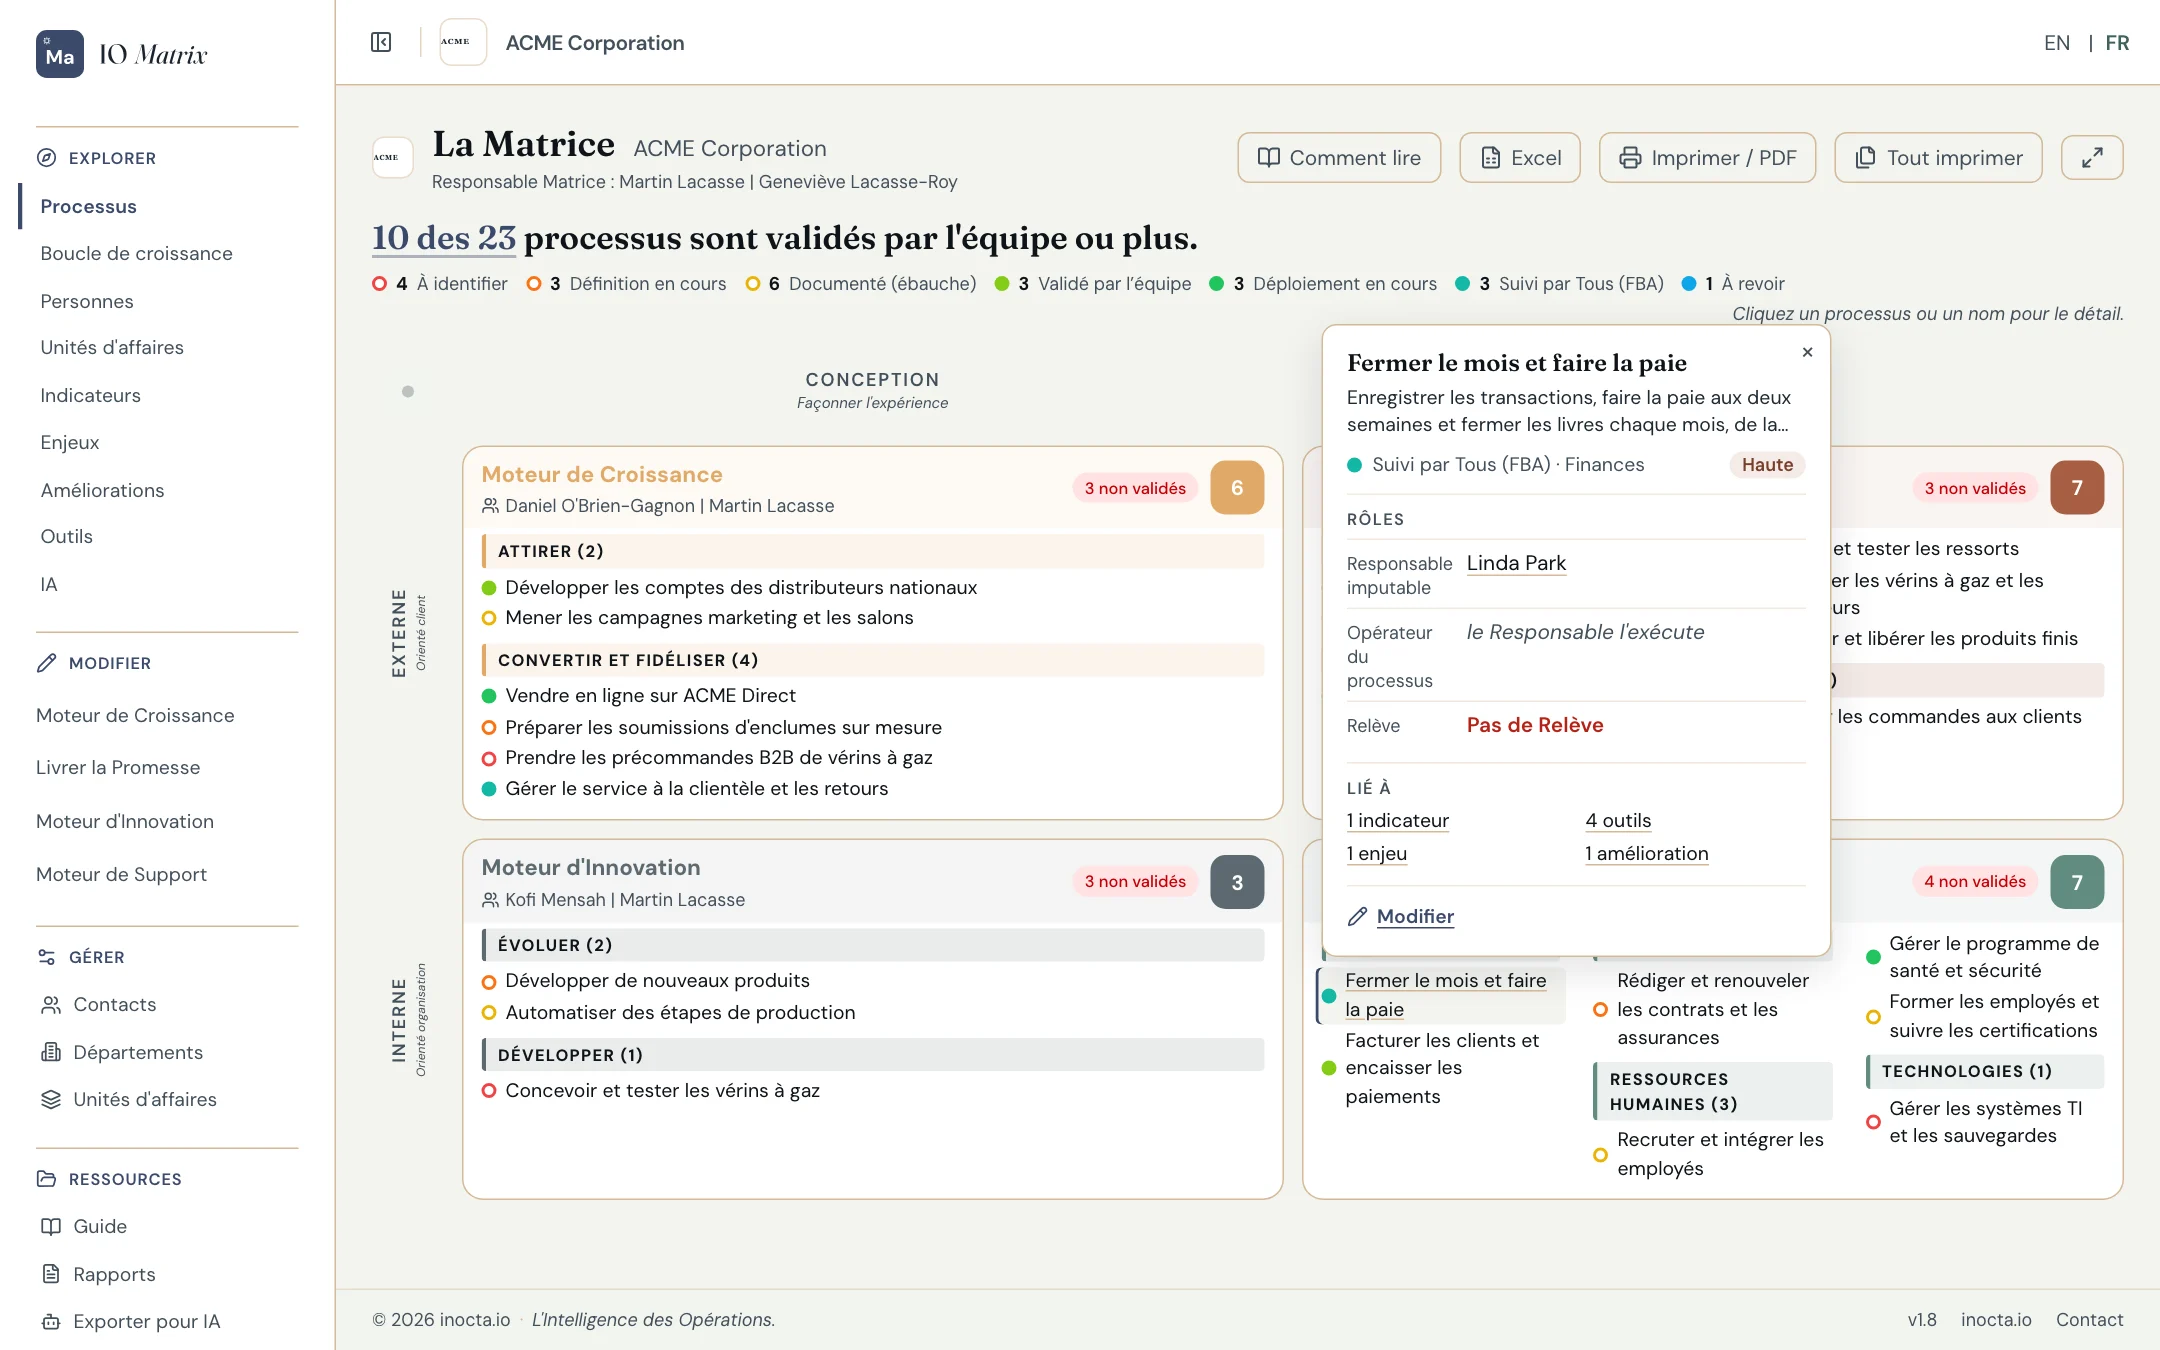Open the '1 amélioration' link
2160x1350 pixels.
1646,853
